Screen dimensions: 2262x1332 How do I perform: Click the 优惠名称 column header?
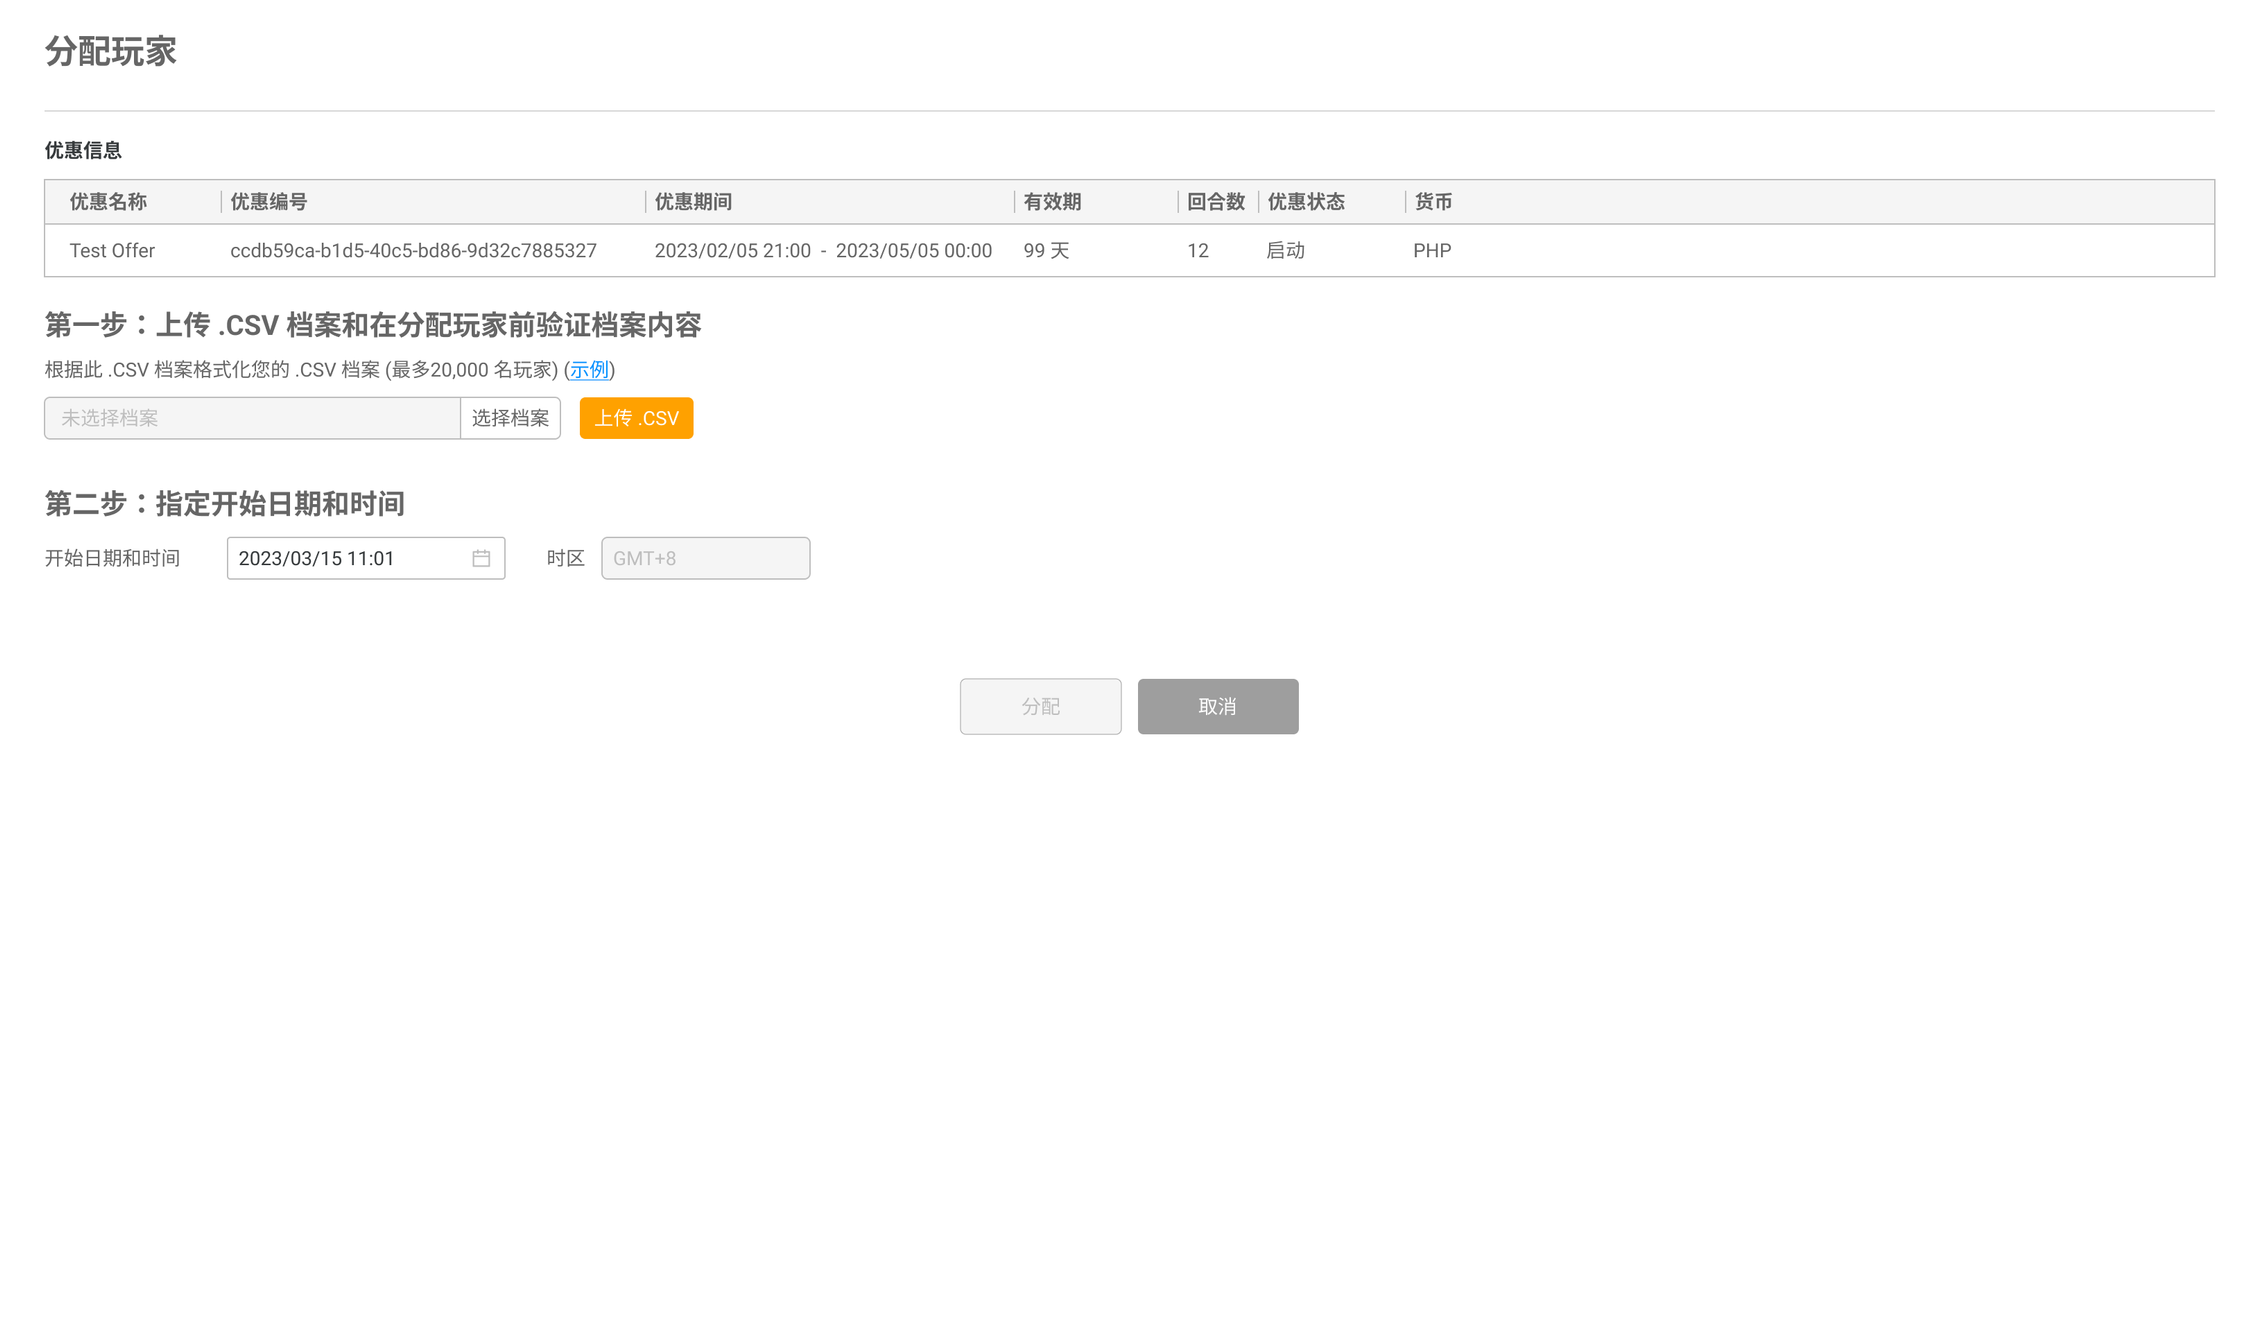click(108, 202)
